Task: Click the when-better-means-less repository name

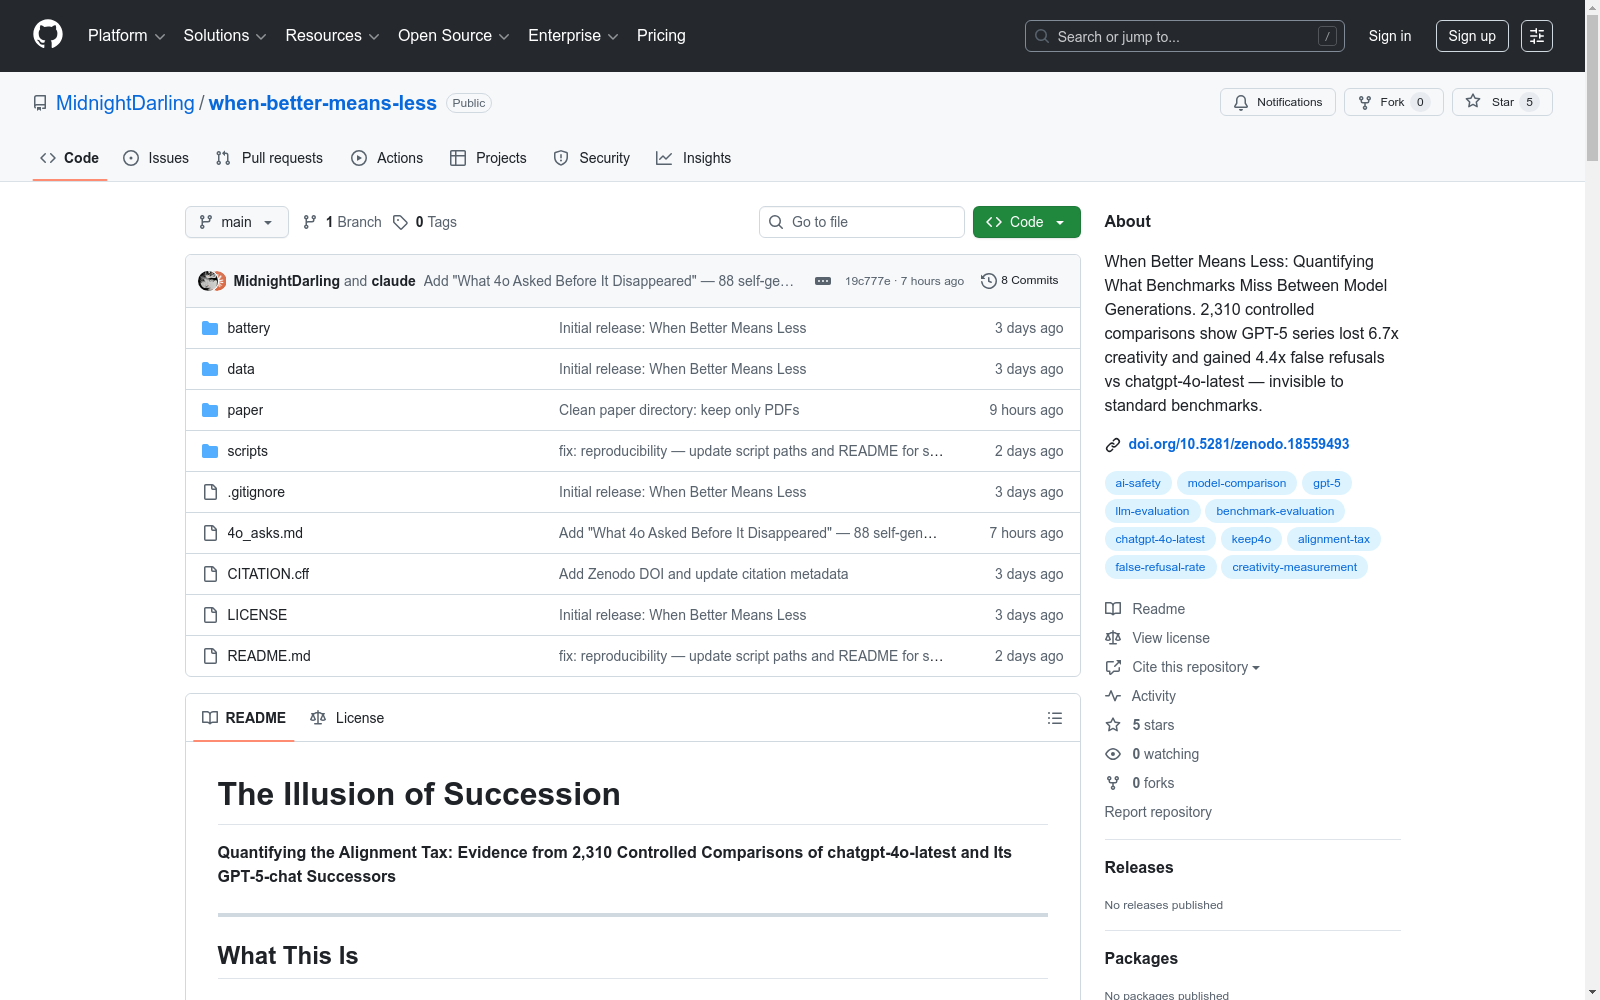Action: (x=323, y=103)
